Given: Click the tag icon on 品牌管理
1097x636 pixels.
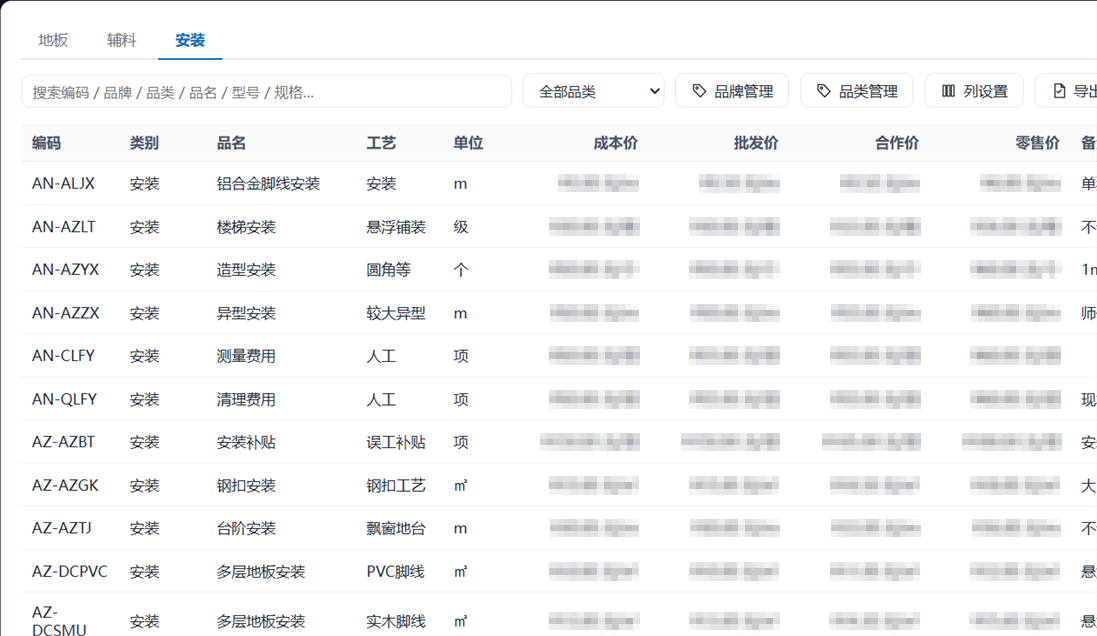Looking at the screenshot, I should pyautogui.click(x=699, y=91).
